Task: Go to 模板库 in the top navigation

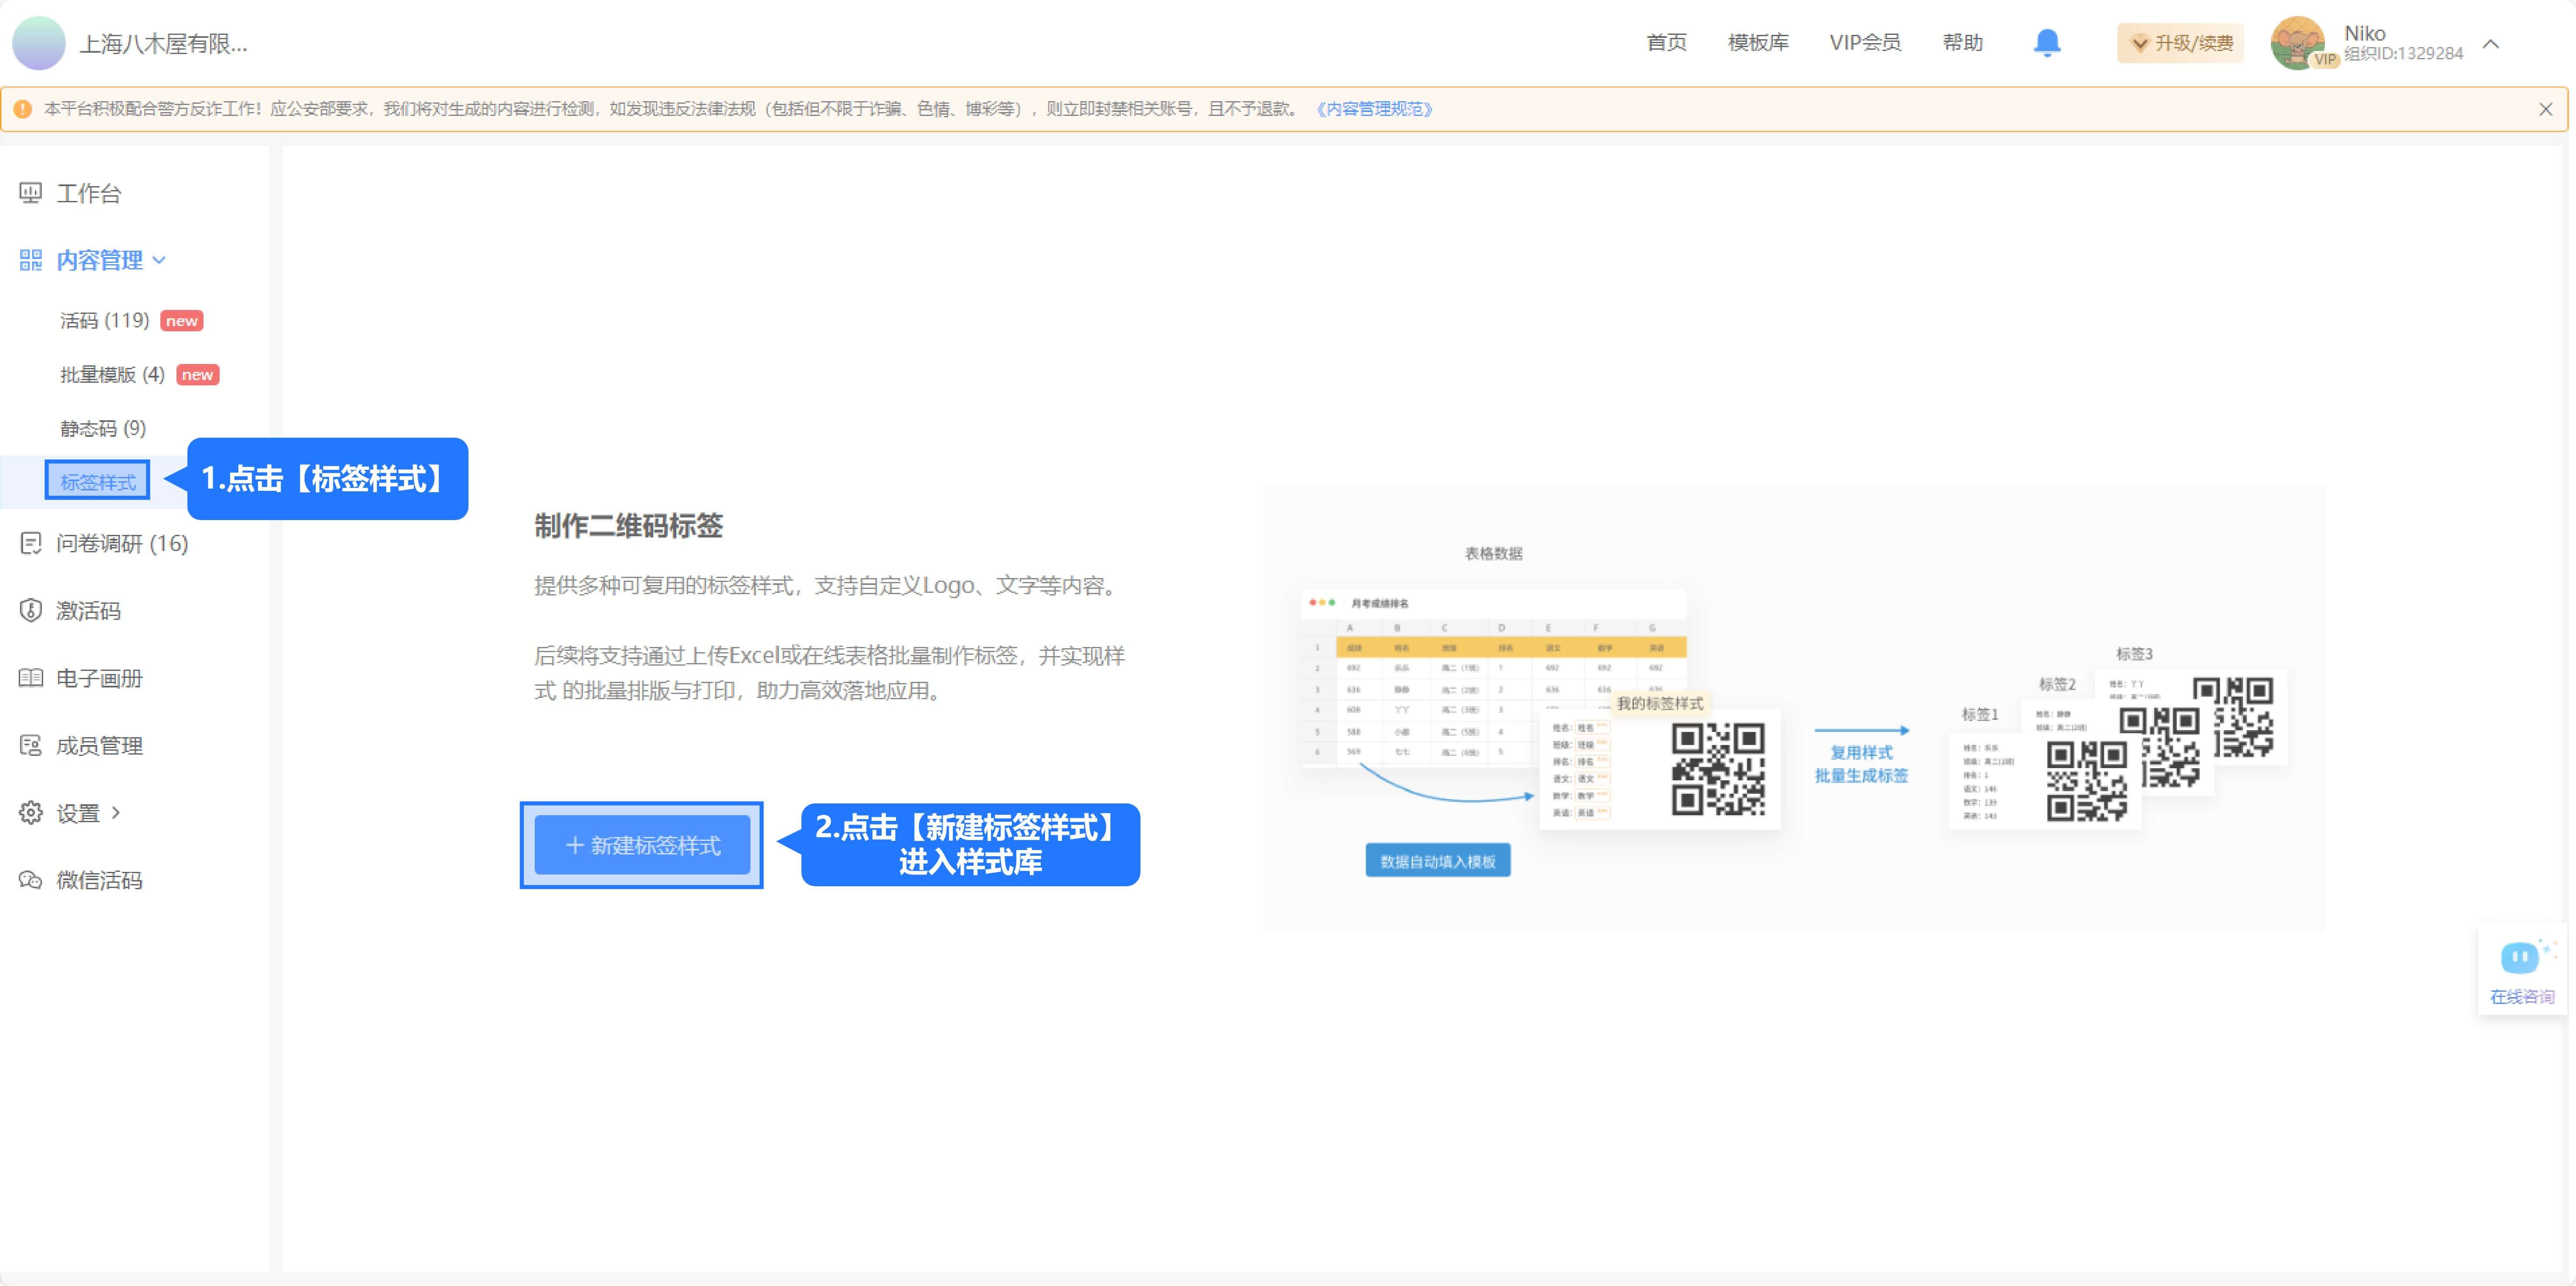Action: [x=1758, y=42]
